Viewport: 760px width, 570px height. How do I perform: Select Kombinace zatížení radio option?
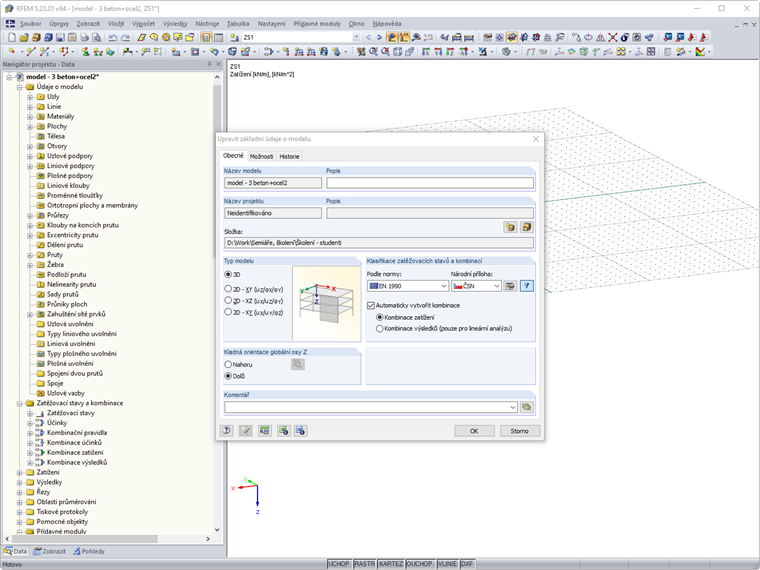[380, 317]
